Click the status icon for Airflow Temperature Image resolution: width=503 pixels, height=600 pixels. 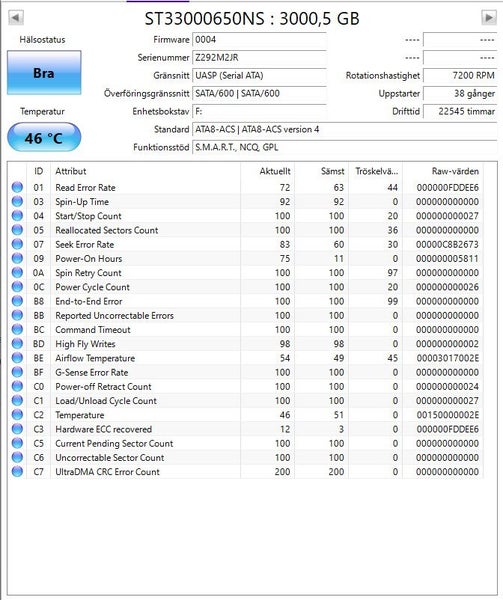click(17, 358)
